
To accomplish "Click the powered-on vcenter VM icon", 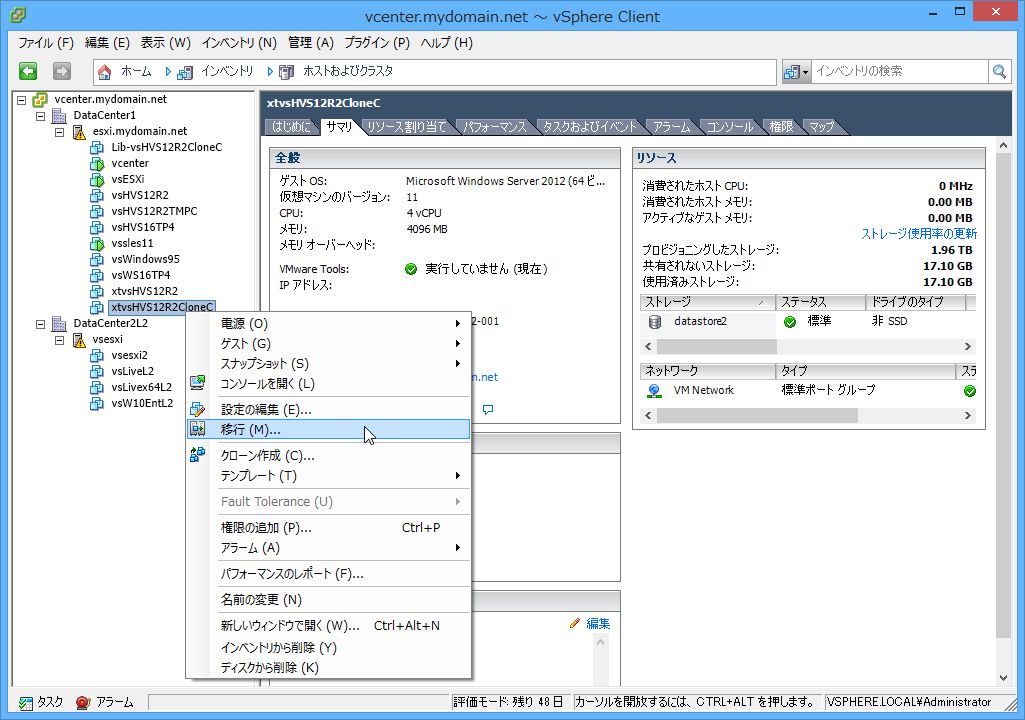I will click(x=97, y=163).
